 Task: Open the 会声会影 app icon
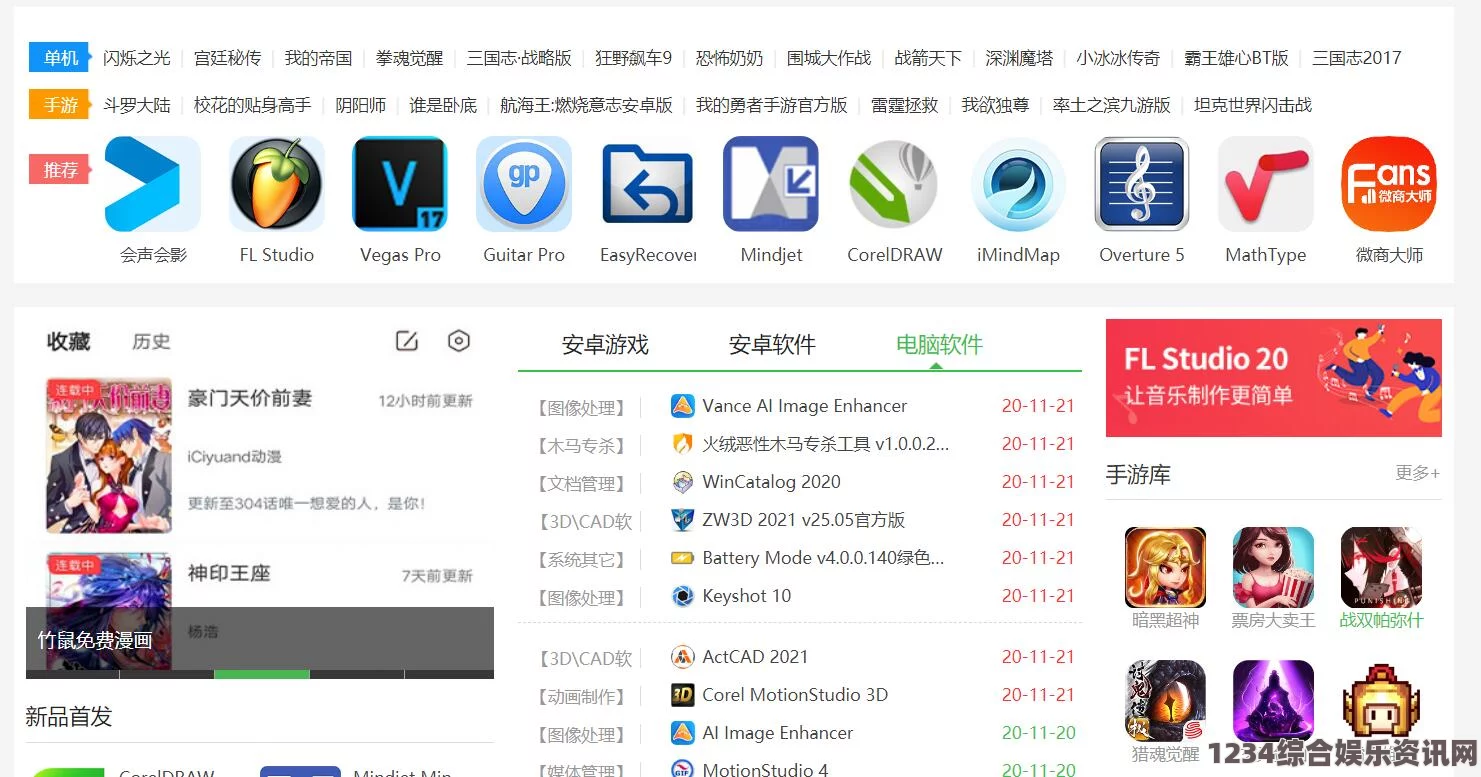[153, 184]
